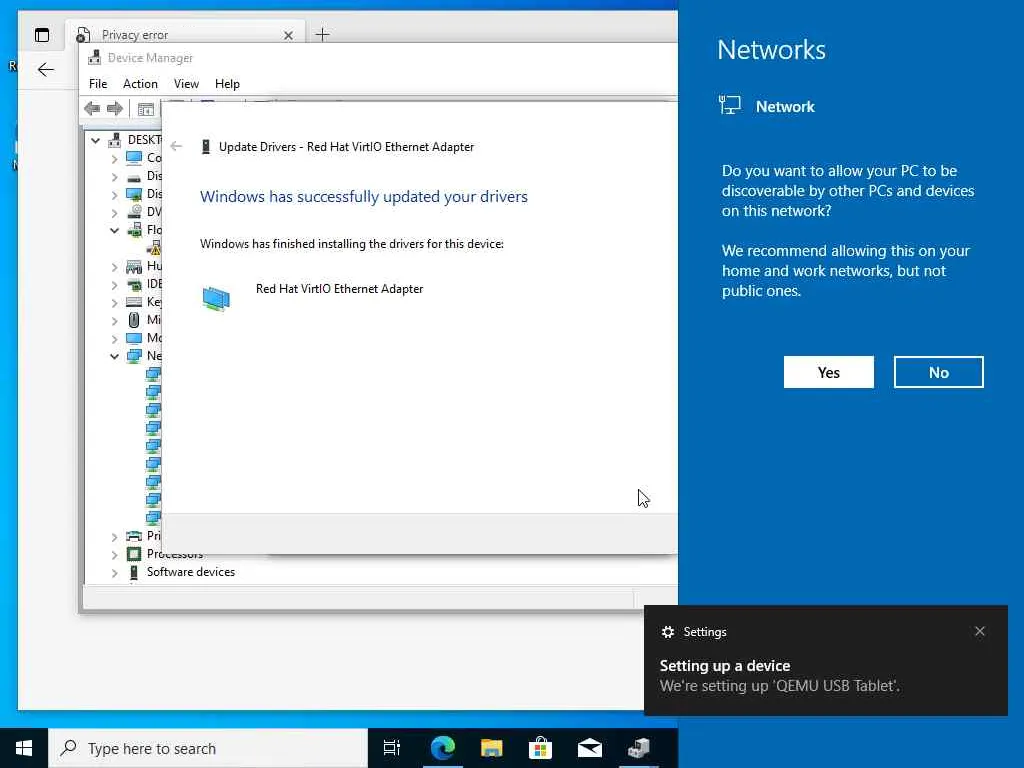Dismiss the Settings notification

click(980, 631)
